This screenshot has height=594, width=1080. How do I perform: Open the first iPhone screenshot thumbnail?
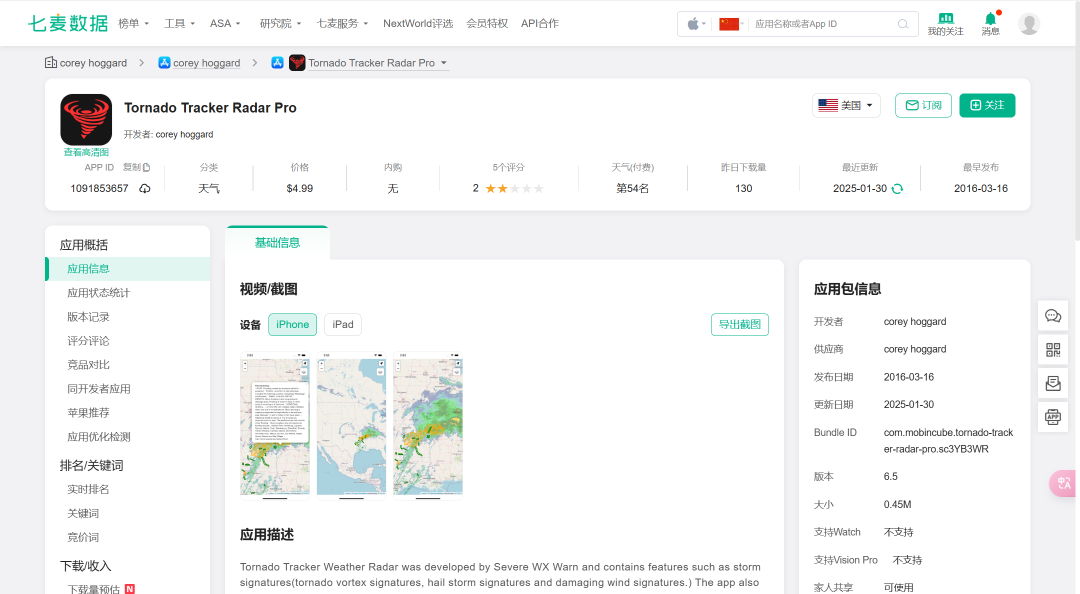click(x=275, y=425)
